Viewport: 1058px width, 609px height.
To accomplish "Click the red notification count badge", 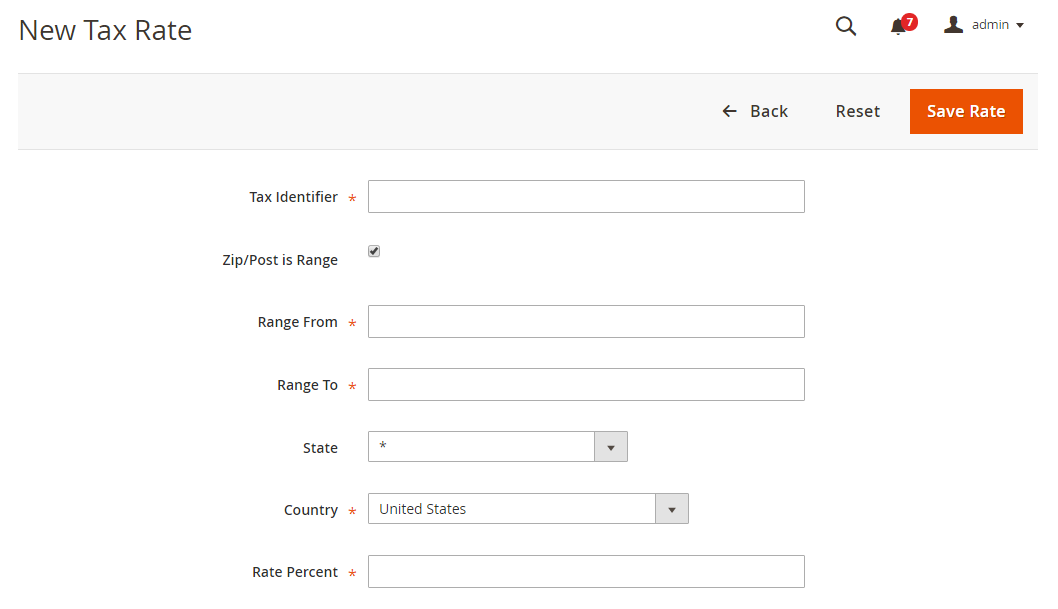I will pyautogui.click(x=910, y=22).
